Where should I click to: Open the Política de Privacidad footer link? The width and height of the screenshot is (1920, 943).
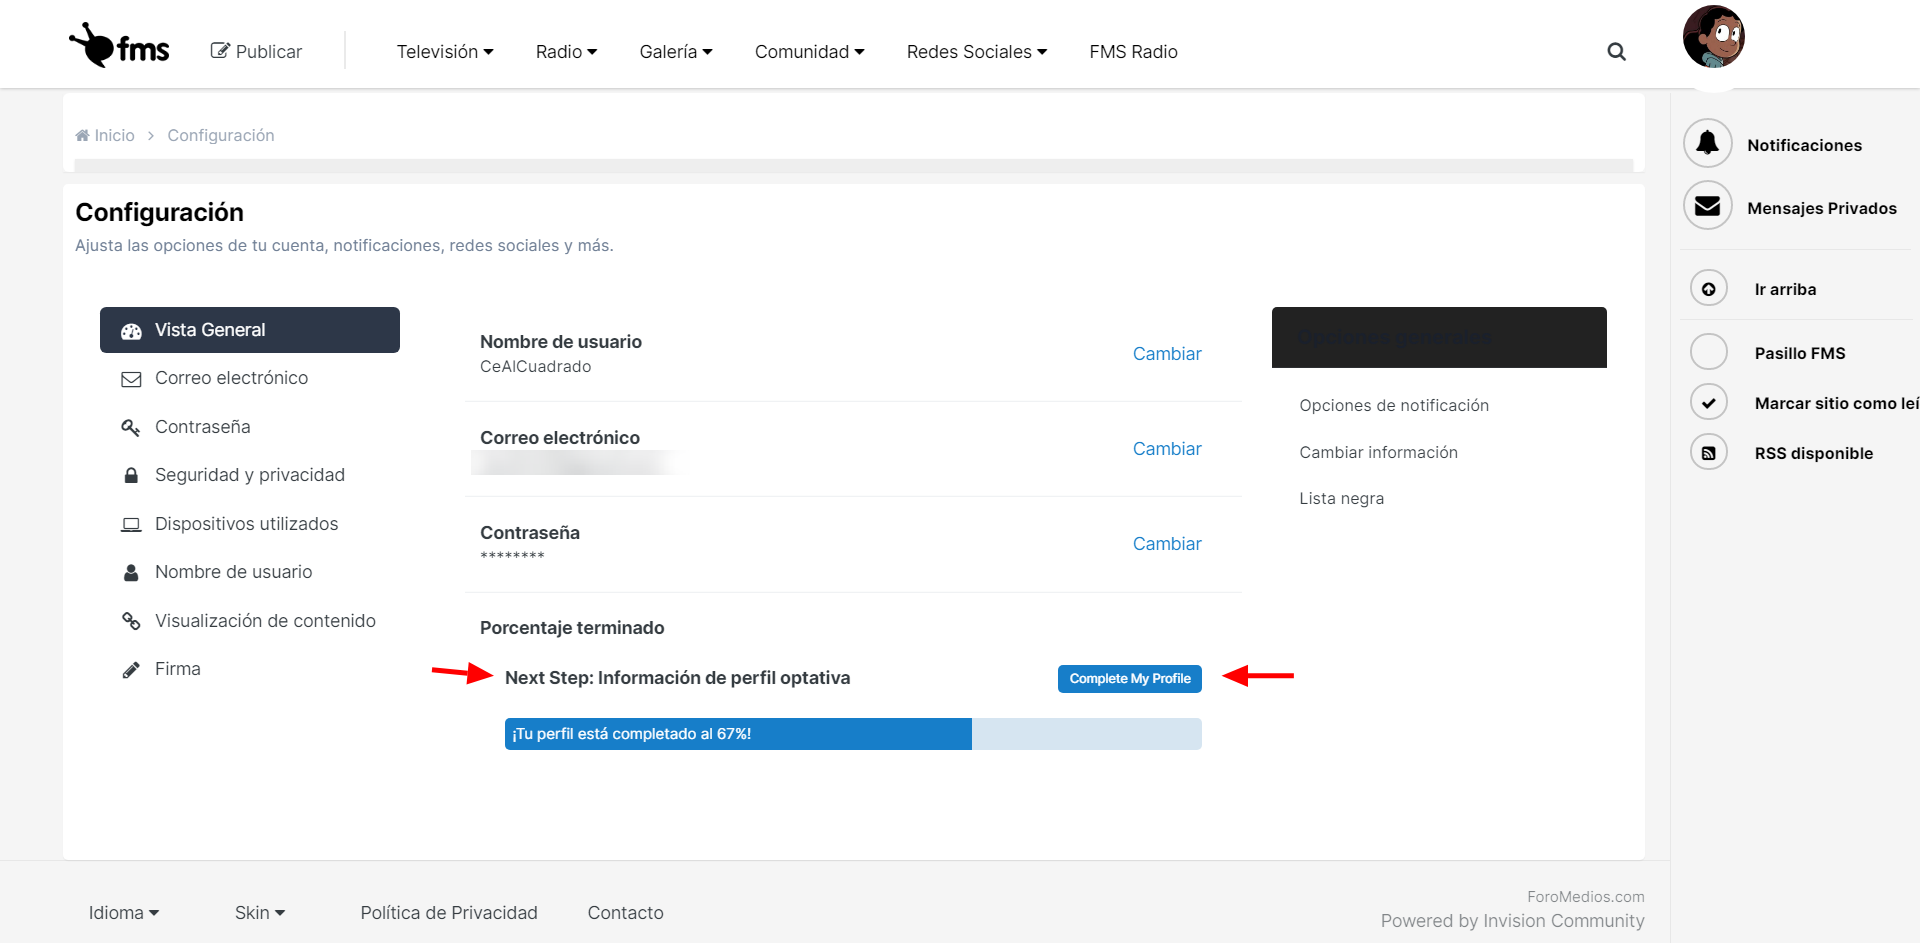click(x=449, y=912)
